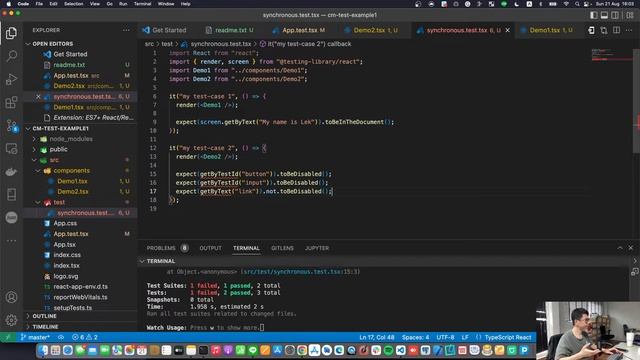The height and width of the screenshot is (360, 640).
Task: Customize layout icon in title bar
Action: point(630,15)
